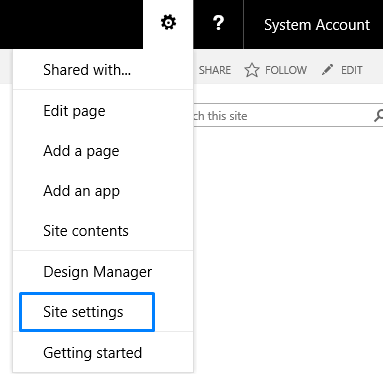This screenshot has height=374, width=383.
Task: Click the blank page area below the search box
Action: pos(288,250)
